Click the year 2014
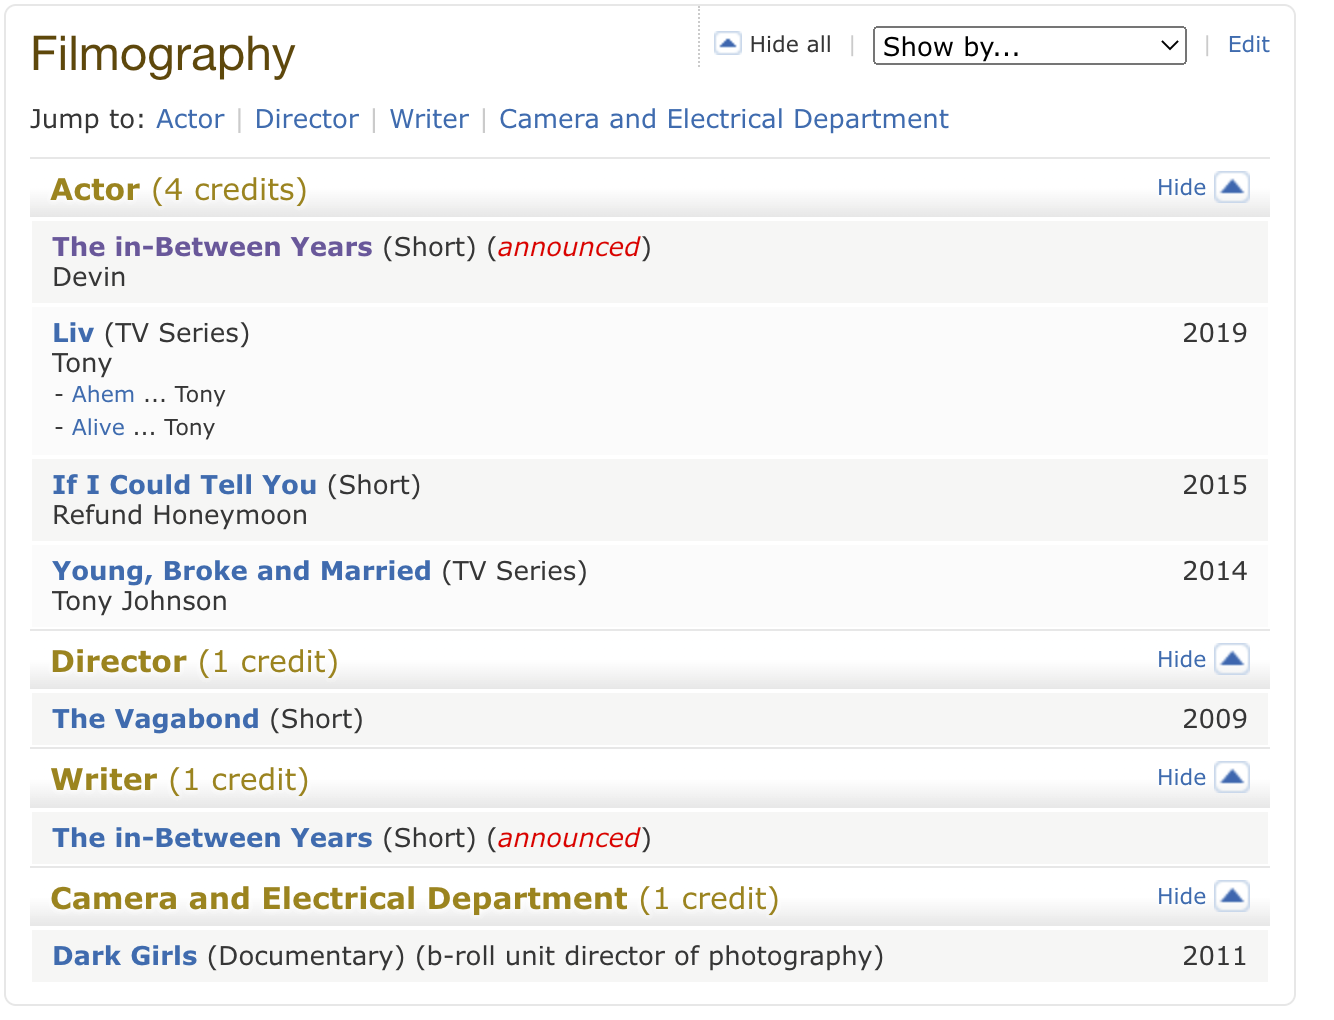Screen dimensions: 1334x1020 pyautogui.click(x=1215, y=571)
